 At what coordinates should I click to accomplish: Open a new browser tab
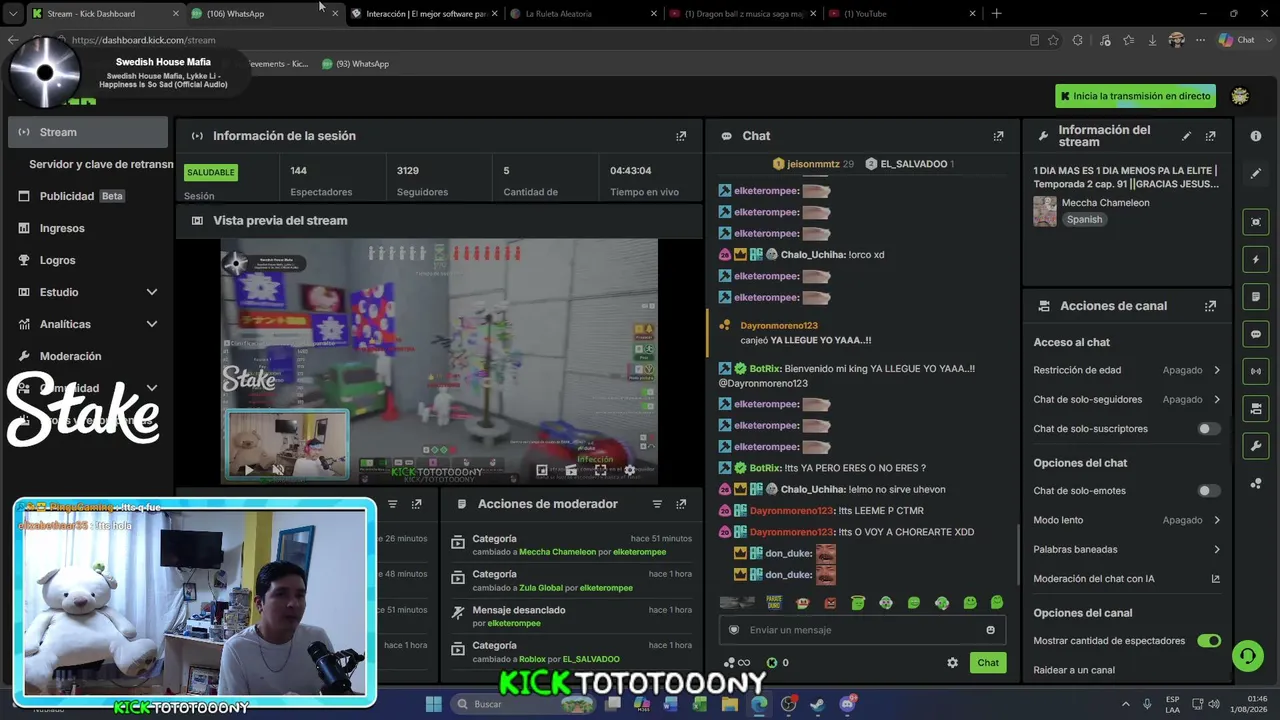pyautogui.click(x=996, y=14)
